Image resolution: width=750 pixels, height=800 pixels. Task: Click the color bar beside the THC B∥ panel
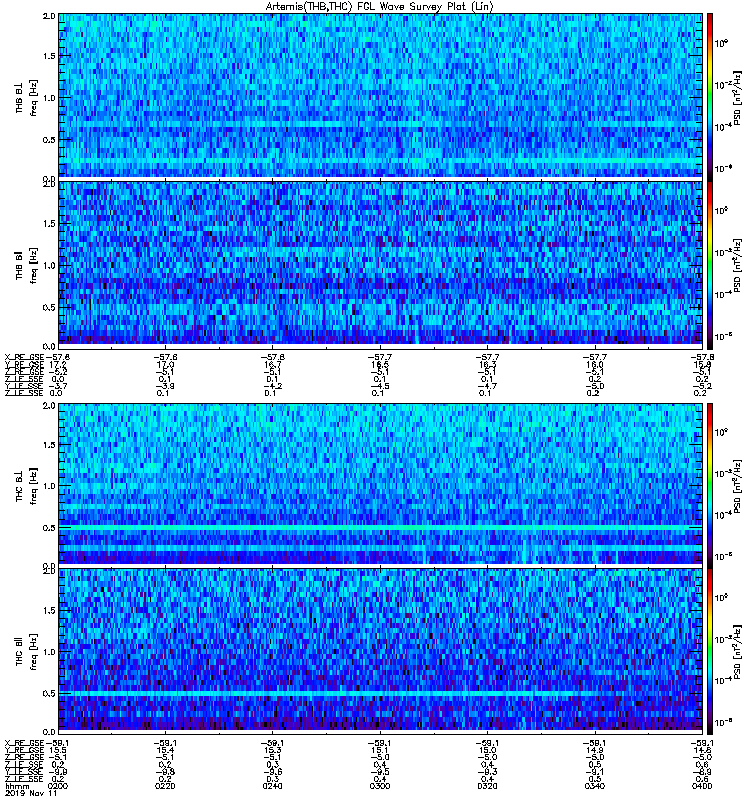click(710, 651)
